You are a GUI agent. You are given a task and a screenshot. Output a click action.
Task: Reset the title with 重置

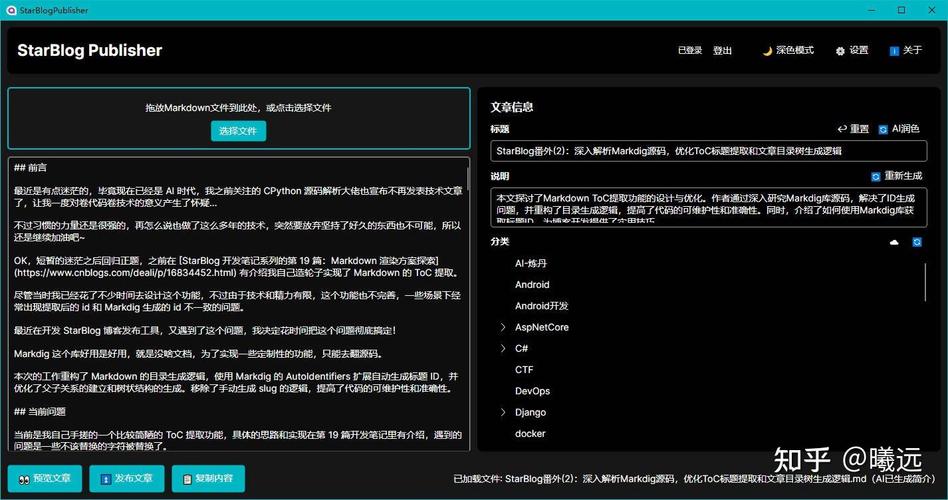[x=853, y=129]
